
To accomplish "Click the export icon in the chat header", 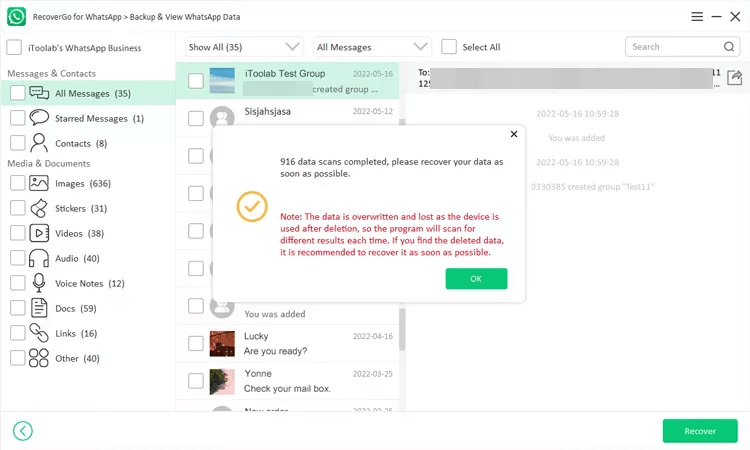I will (735, 78).
